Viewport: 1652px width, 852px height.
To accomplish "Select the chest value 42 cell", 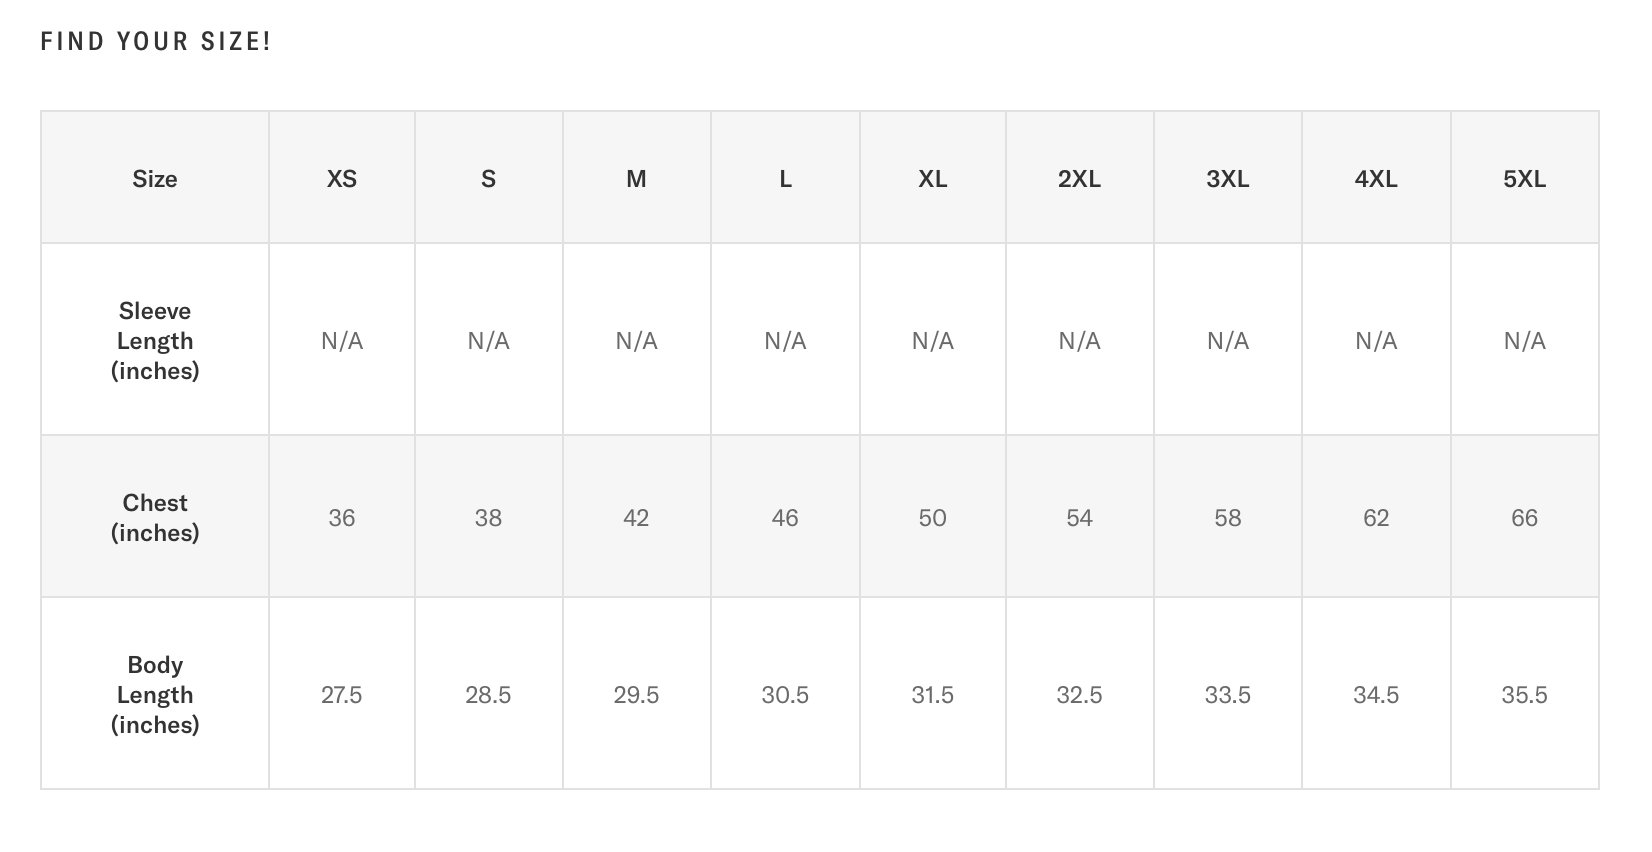I will pos(636,517).
